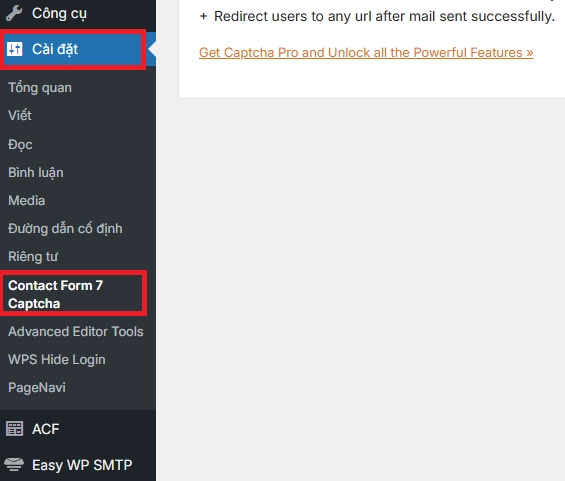Viewport: 565px width, 481px height.
Task: Open Viết settings submenu
Action: [20, 115]
